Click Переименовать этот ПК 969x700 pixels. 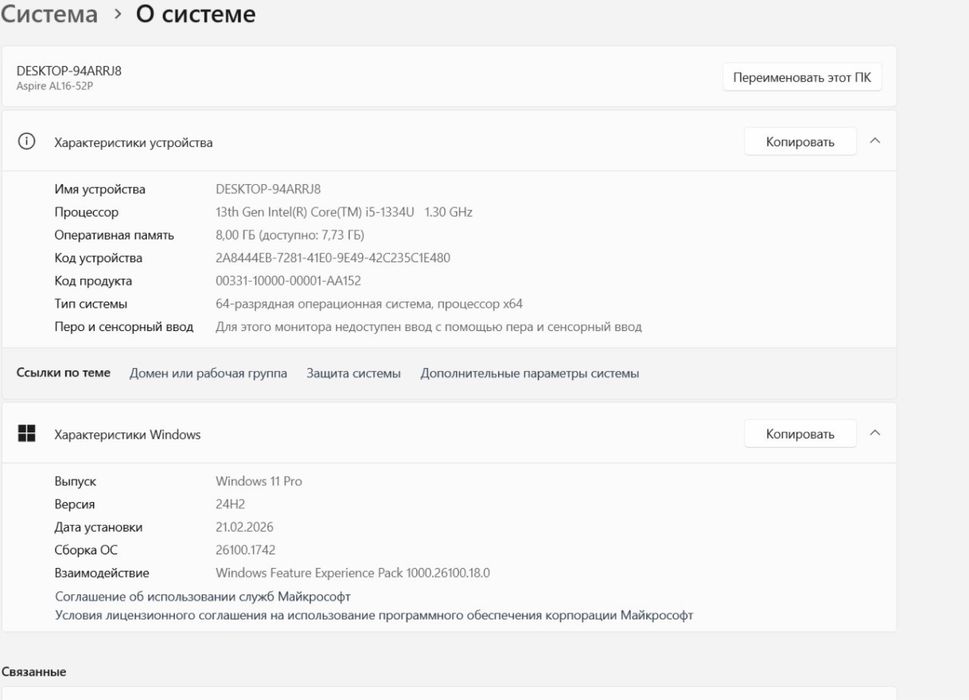tap(802, 77)
